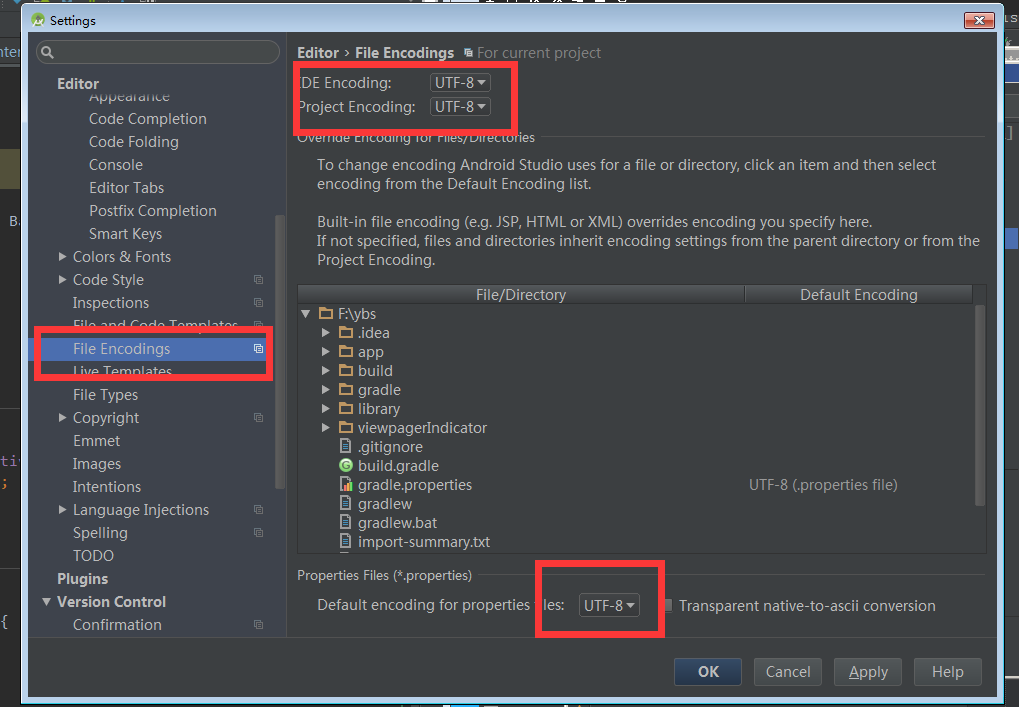
Task: Click the green build.gradle file icon
Action: pyautogui.click(x=346, y=465)
